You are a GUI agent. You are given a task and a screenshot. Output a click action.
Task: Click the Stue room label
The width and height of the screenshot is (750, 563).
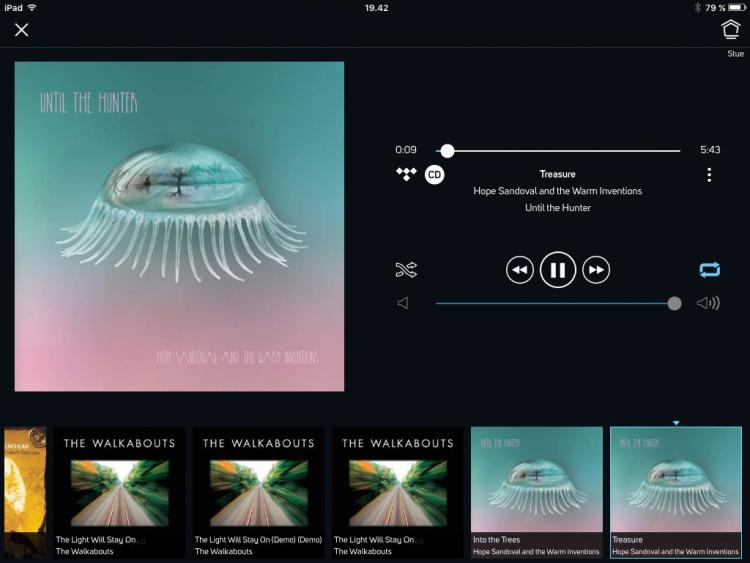735,54
